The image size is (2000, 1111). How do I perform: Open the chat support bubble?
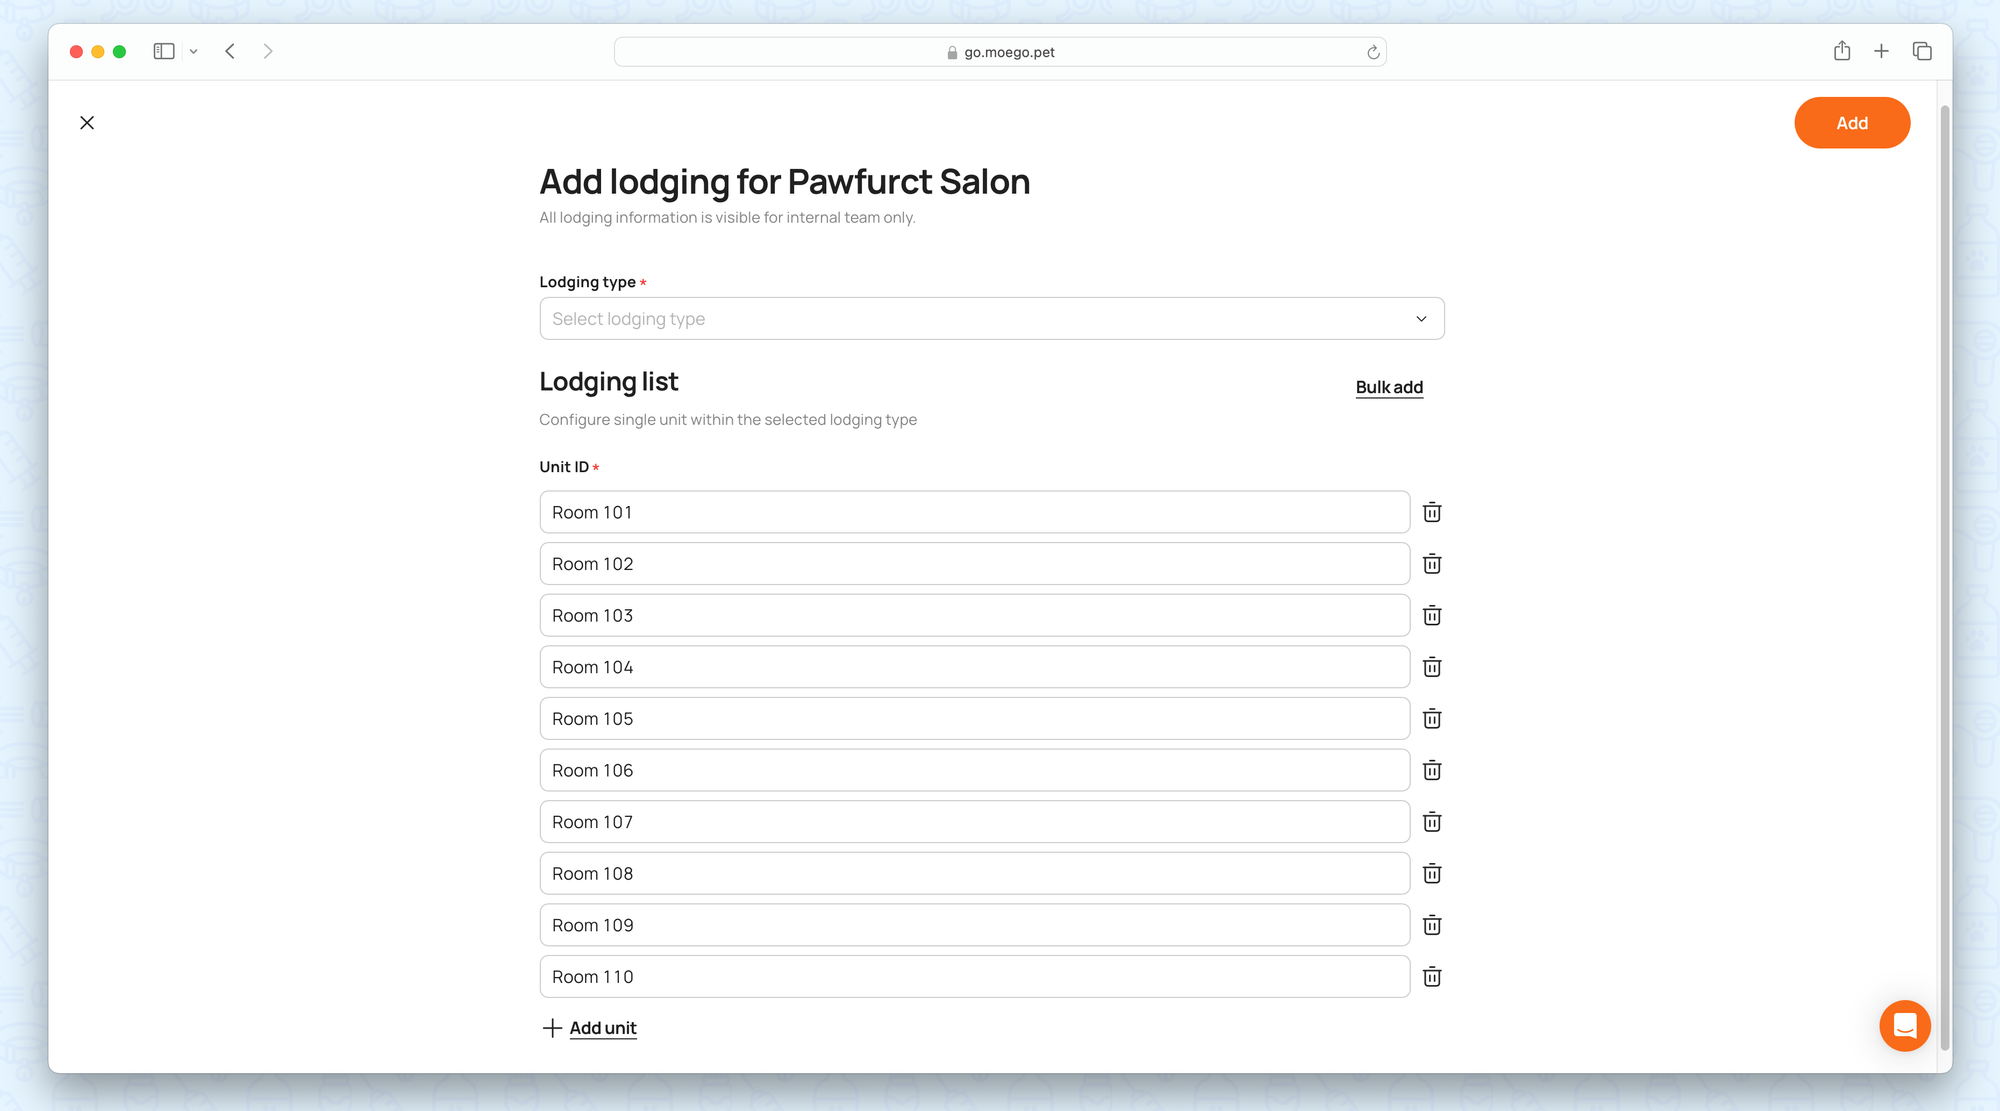point(1904,1026)
